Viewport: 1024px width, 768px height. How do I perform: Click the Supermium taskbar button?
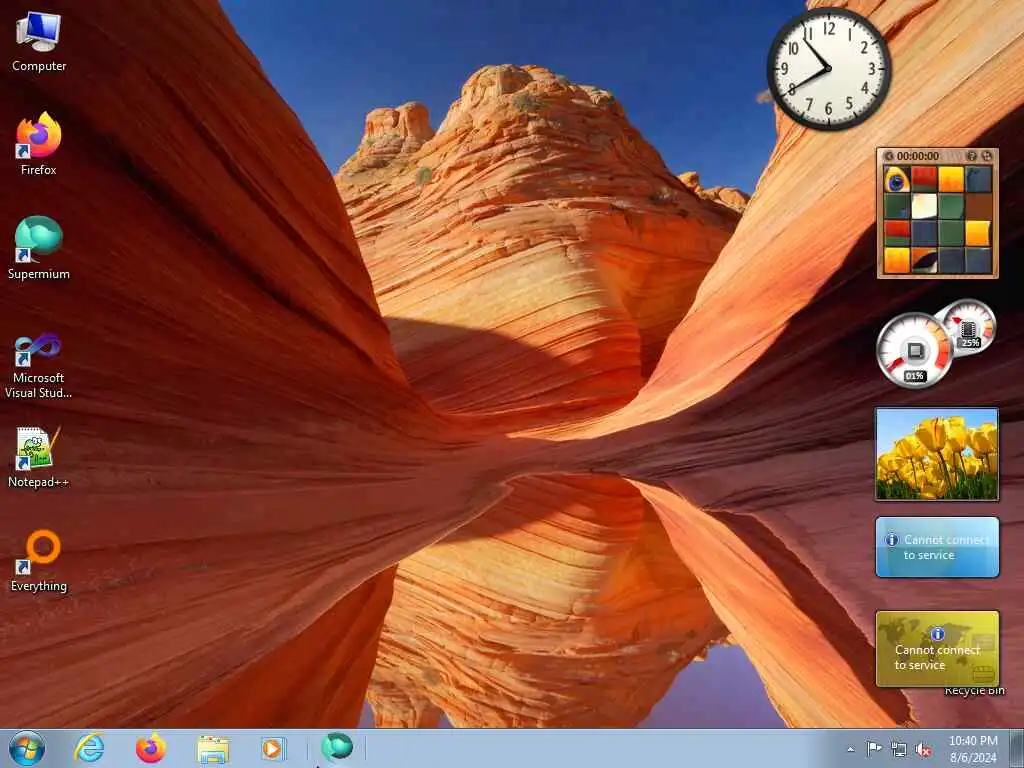point(337,747)
